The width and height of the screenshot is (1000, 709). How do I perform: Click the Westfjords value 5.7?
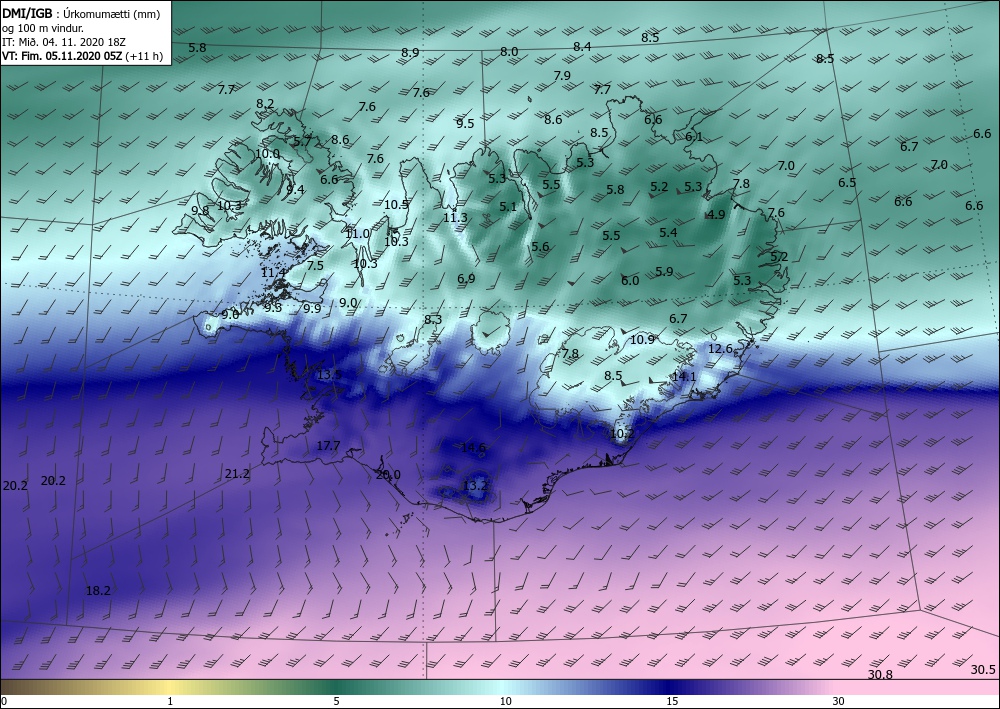302,142
